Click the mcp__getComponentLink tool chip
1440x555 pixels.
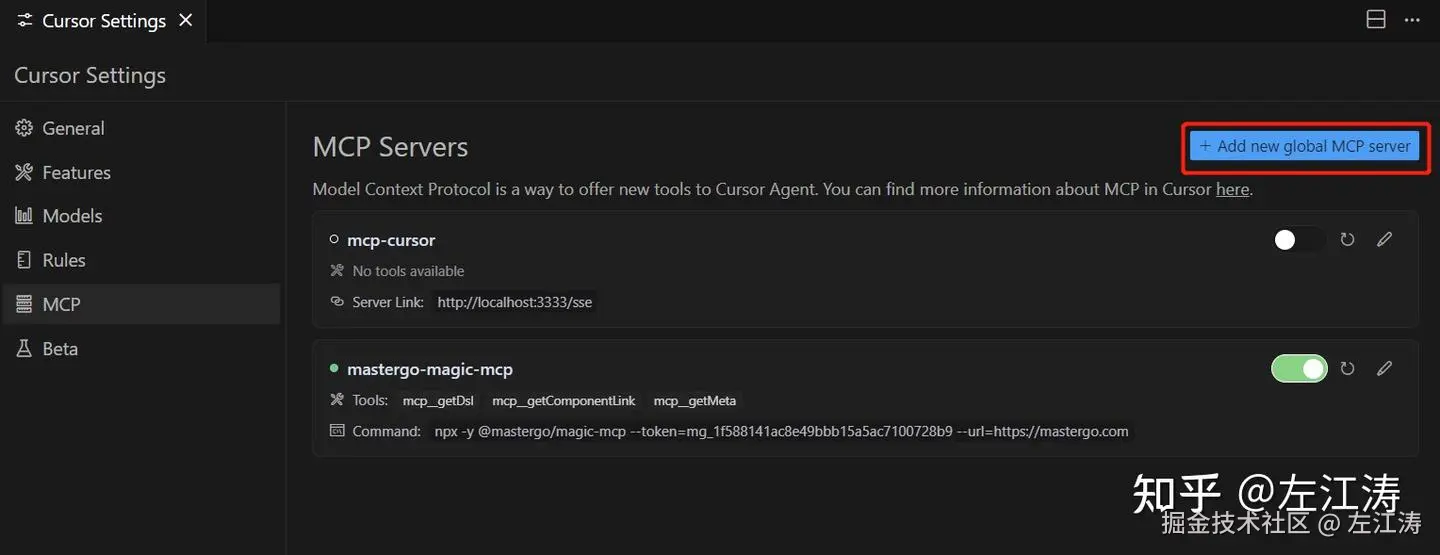coord(564,400)
